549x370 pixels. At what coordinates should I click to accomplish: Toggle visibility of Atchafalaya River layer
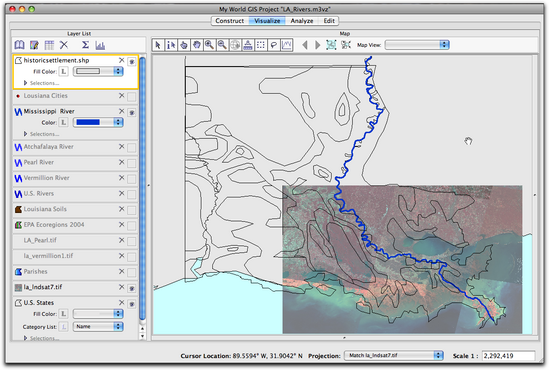click(x=132, y=148)
